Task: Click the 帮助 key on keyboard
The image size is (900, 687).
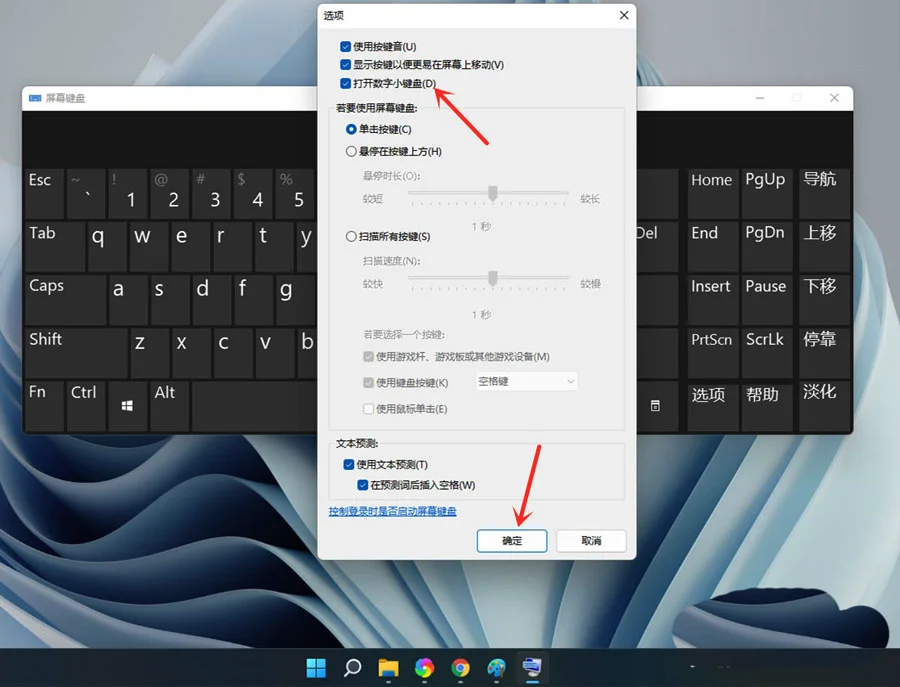Action: pos(767,406)
